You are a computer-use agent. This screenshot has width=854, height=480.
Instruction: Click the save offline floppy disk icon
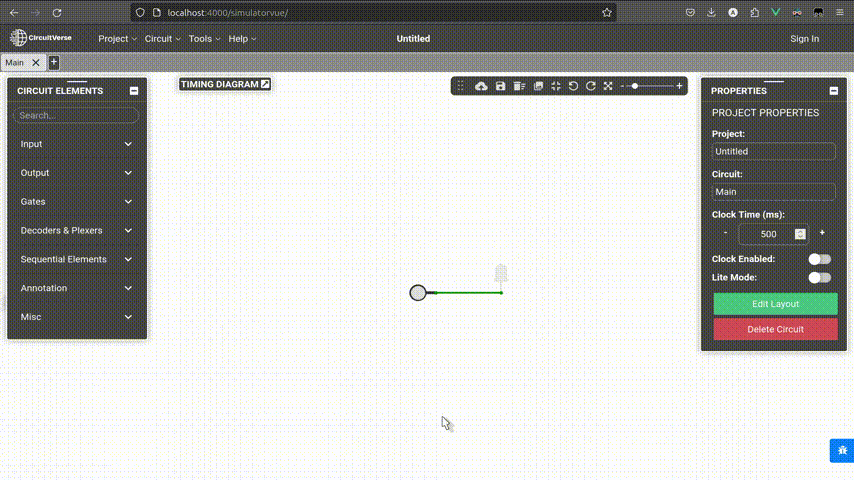click(x=500, y=87)
